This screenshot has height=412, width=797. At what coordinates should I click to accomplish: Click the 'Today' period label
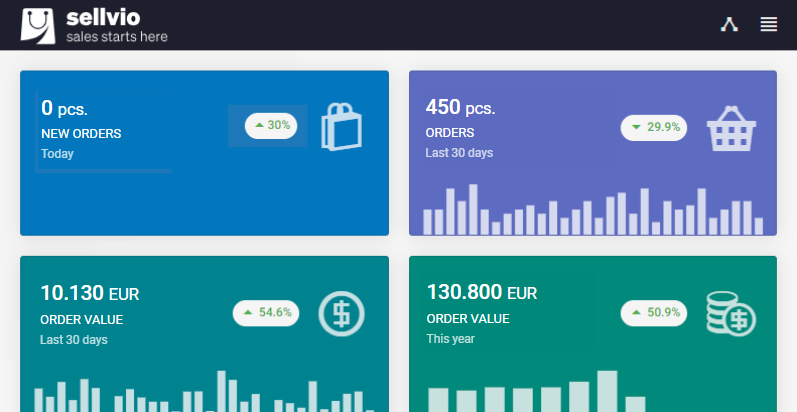click(57, 153)
